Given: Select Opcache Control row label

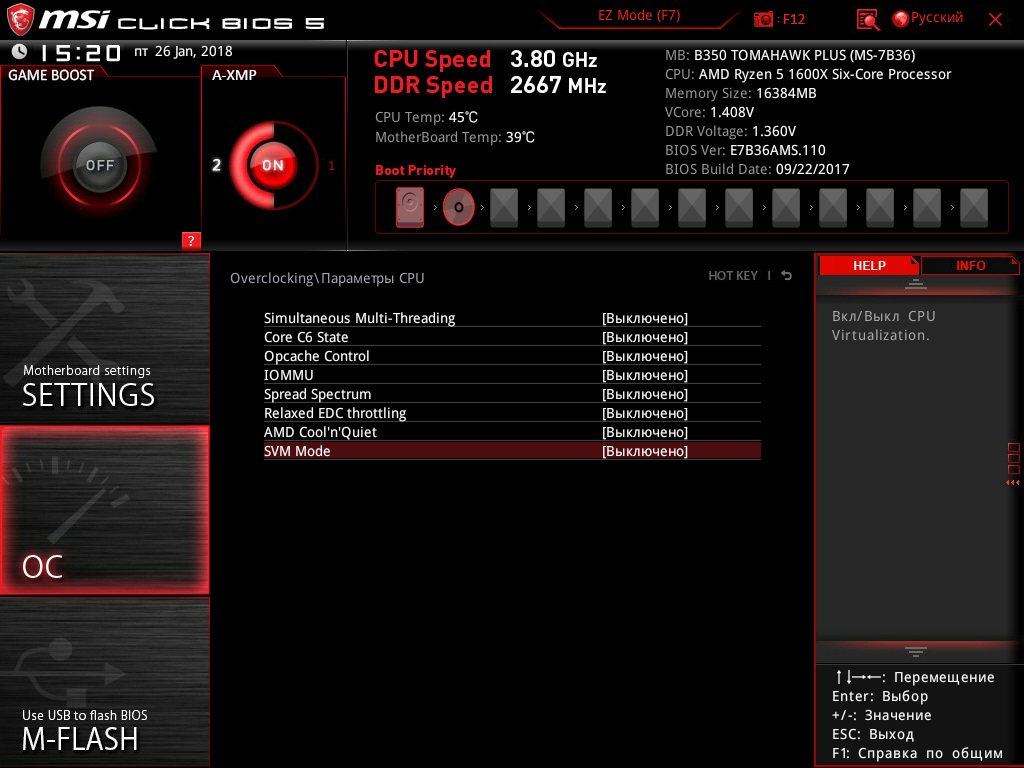Looking at the screenshot, I should tap(316, 356).
